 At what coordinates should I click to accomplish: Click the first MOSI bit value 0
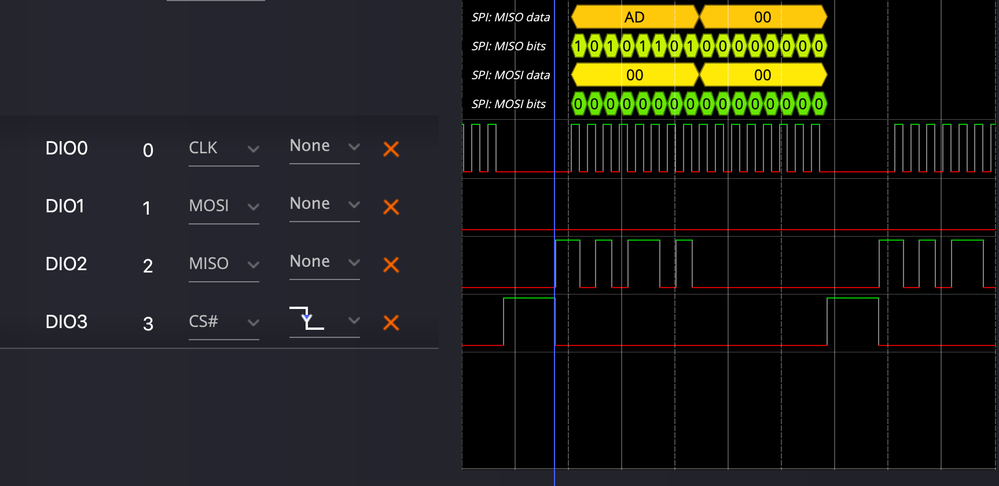click(579, 104)
